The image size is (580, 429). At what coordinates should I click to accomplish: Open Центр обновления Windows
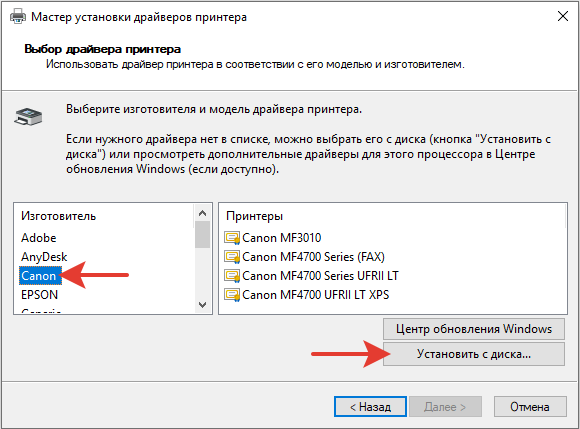pos(474,329)
